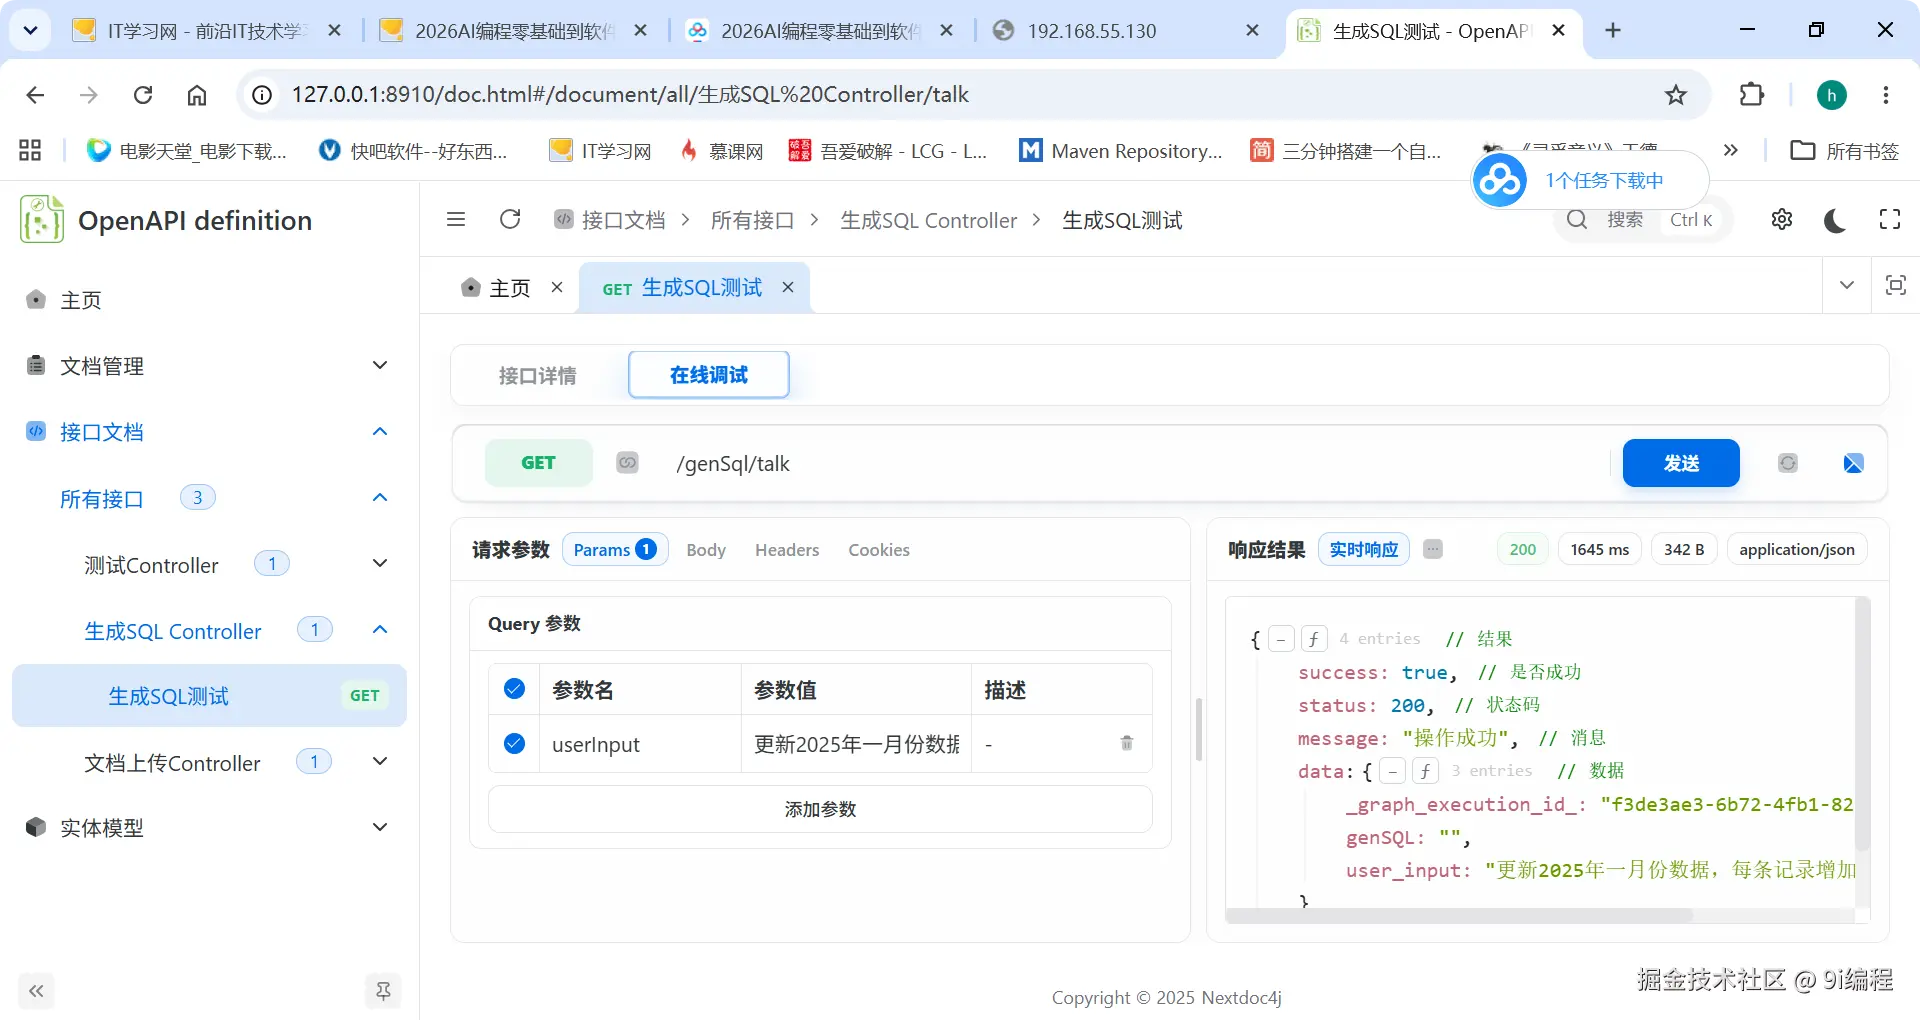This screenshot has width=1920, height=1020.
Task: Expand the 实体模型 menu chevron
Action: [x=380, y=827]
